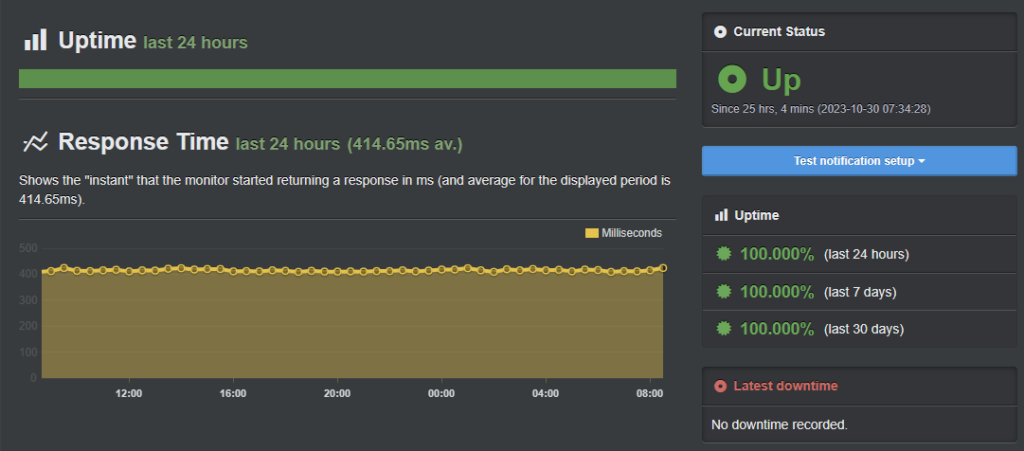The image size is (1024, 451).
Task: Click the 100.000% last 30 days value
Action: pyautogui.click(x=777, y=329)
